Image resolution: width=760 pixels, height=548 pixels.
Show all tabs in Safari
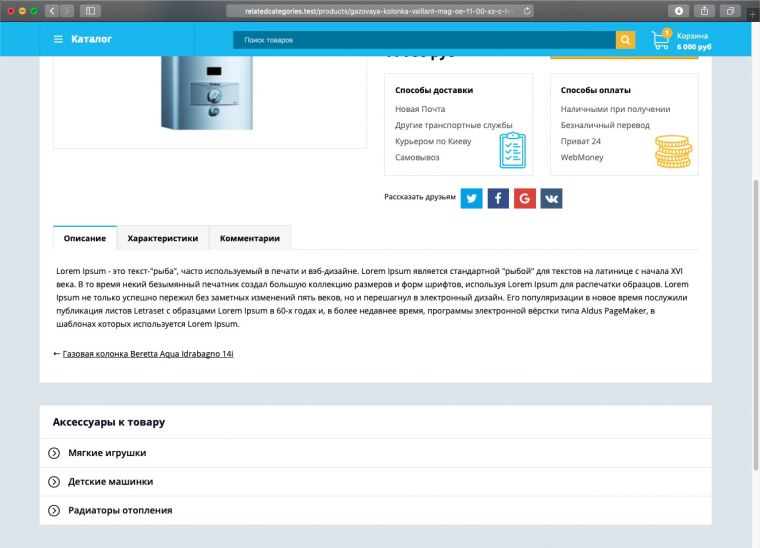[730, 11]
